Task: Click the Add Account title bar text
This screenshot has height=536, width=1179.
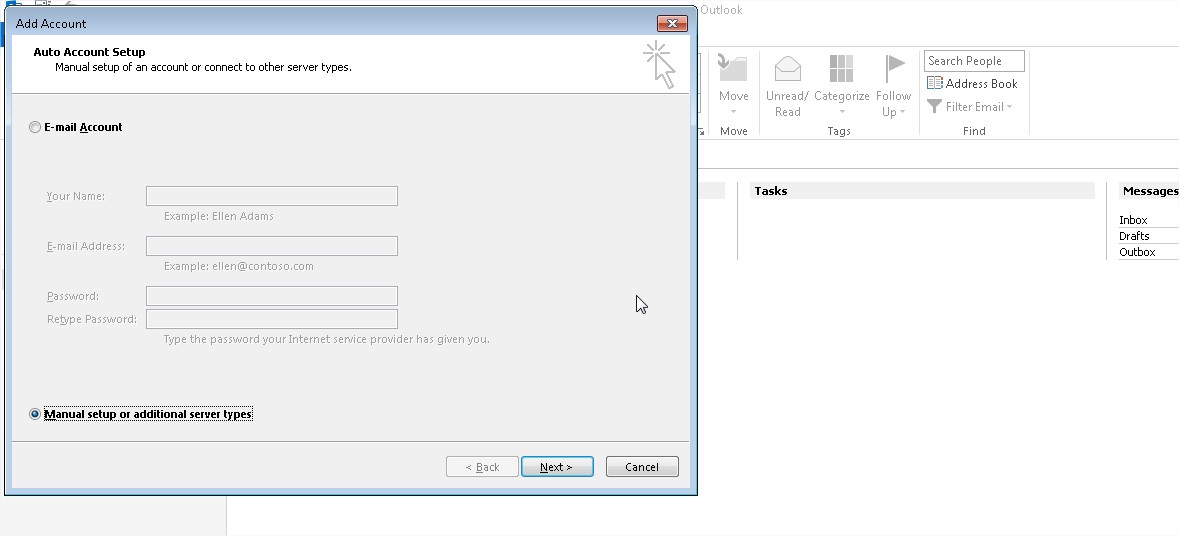Action: click(51, 23)
